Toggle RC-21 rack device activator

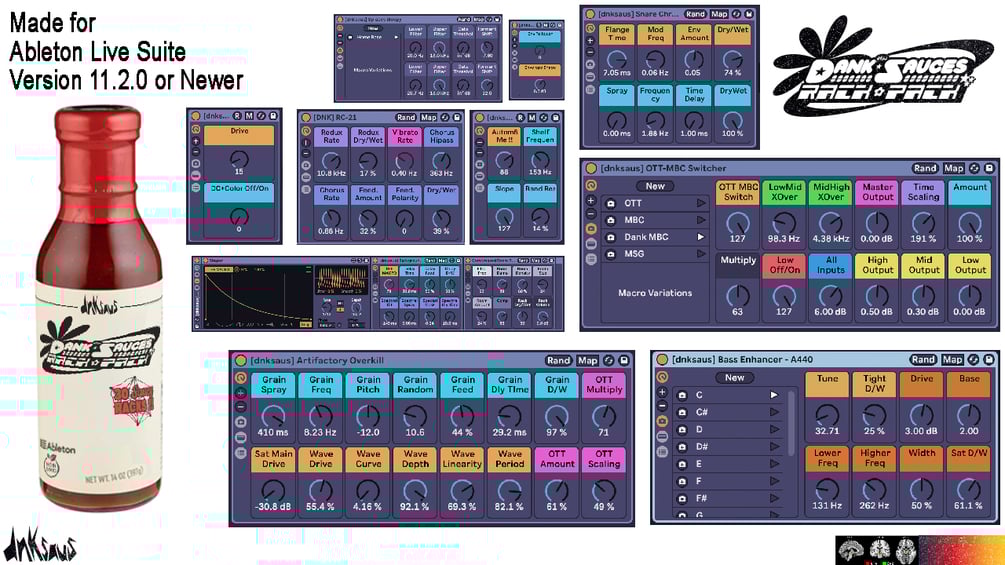[x=306, y=117]
